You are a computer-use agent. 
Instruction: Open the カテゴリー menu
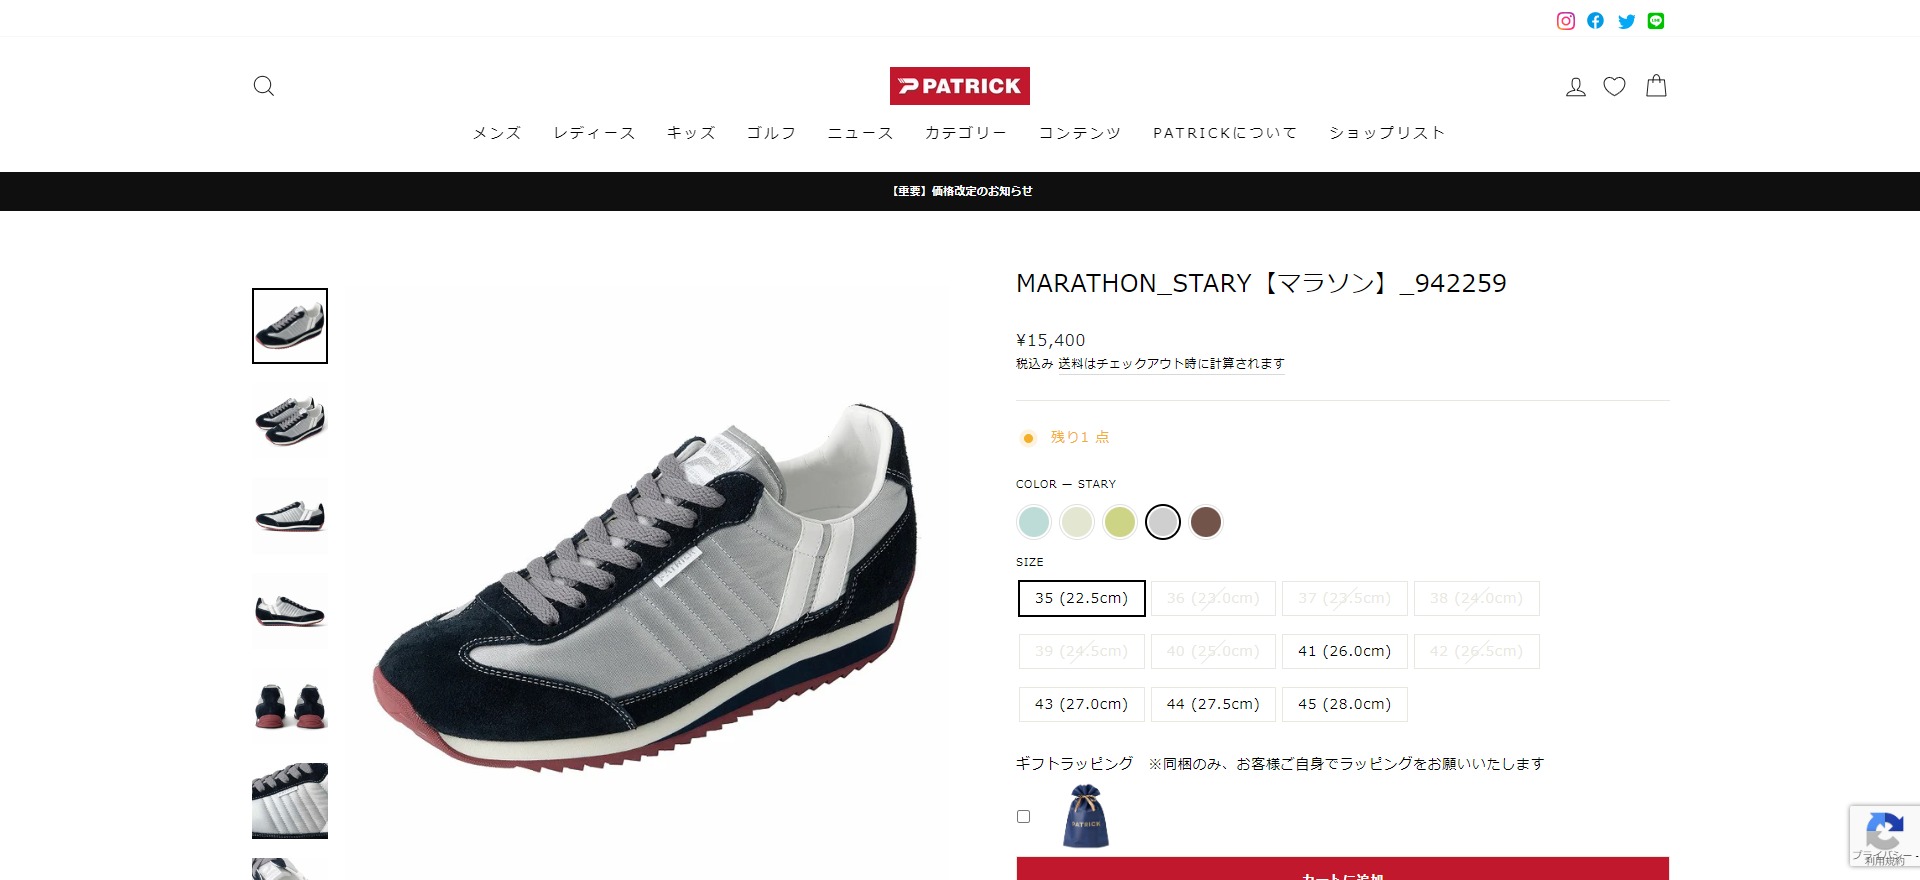pyautogui.click(x=965, y=133)
